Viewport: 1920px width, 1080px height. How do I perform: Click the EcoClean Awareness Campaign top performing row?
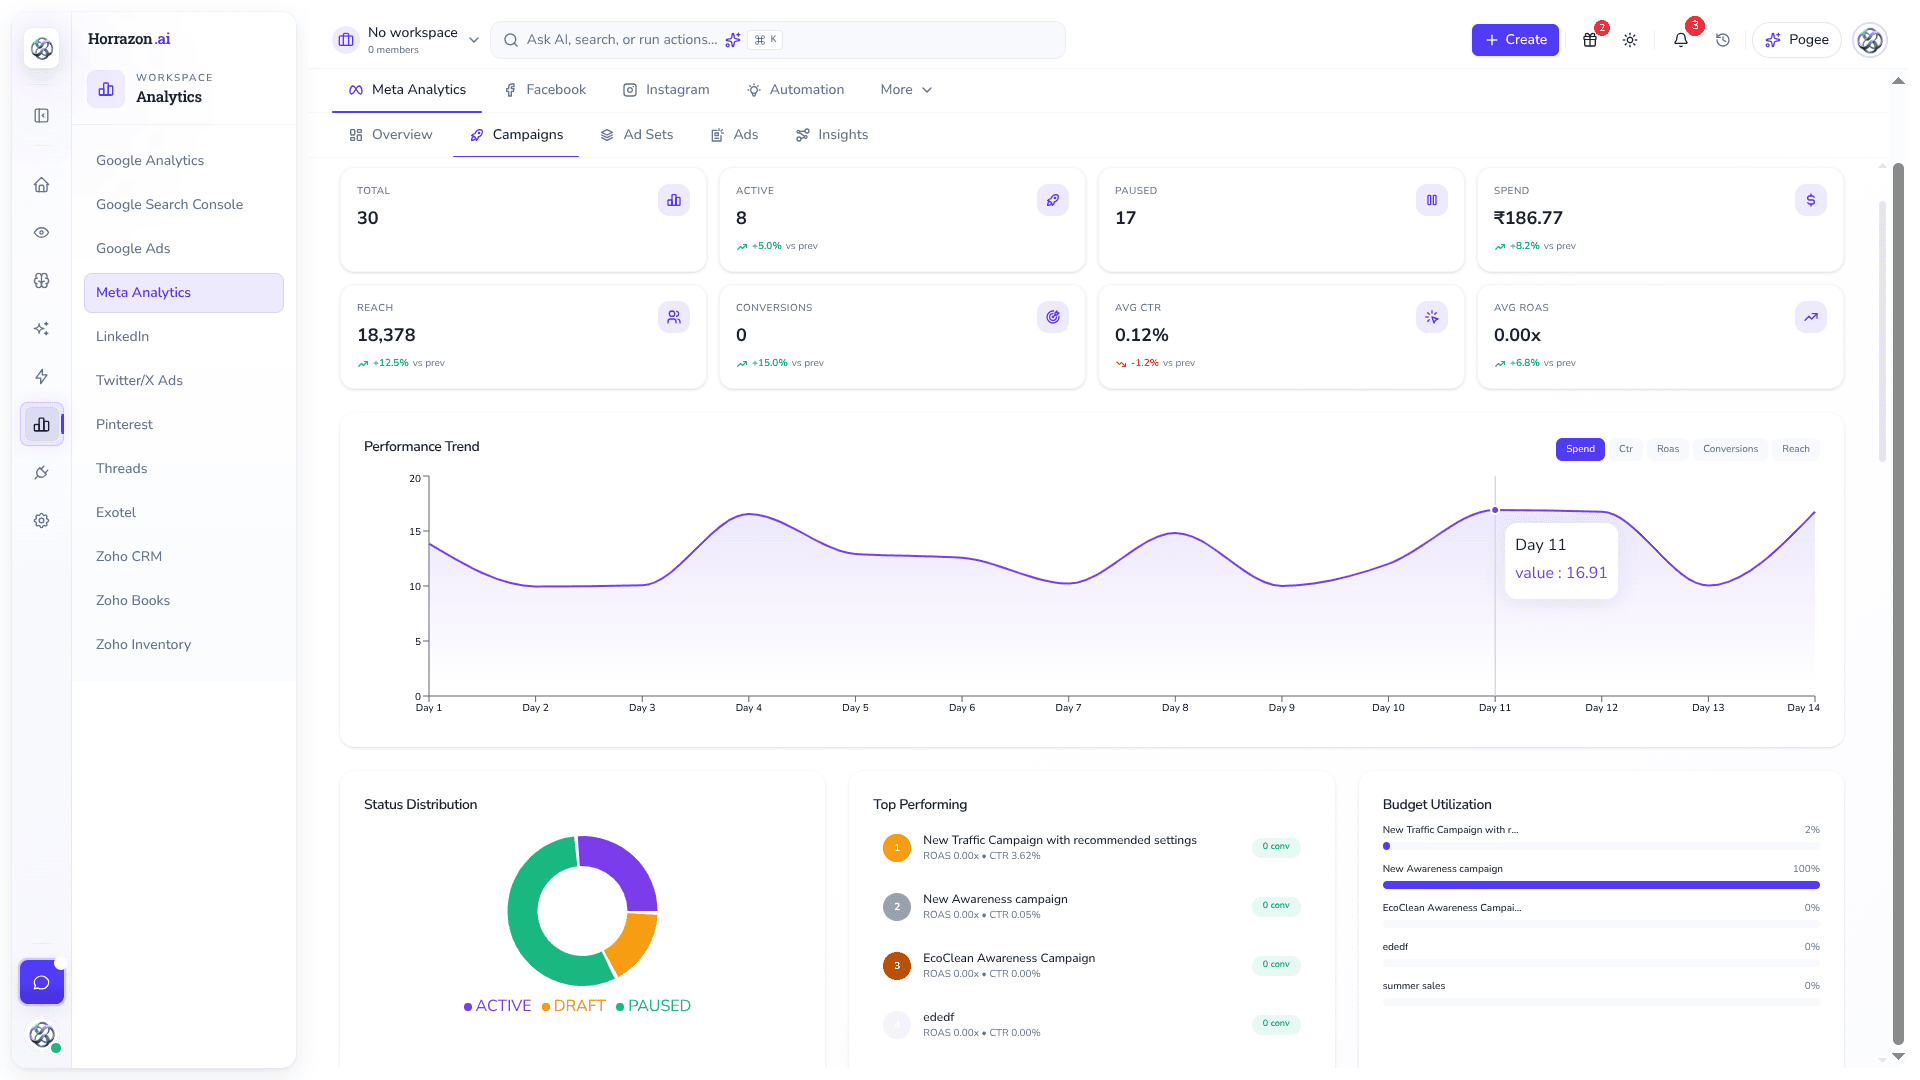click(x=1091, y=965)
